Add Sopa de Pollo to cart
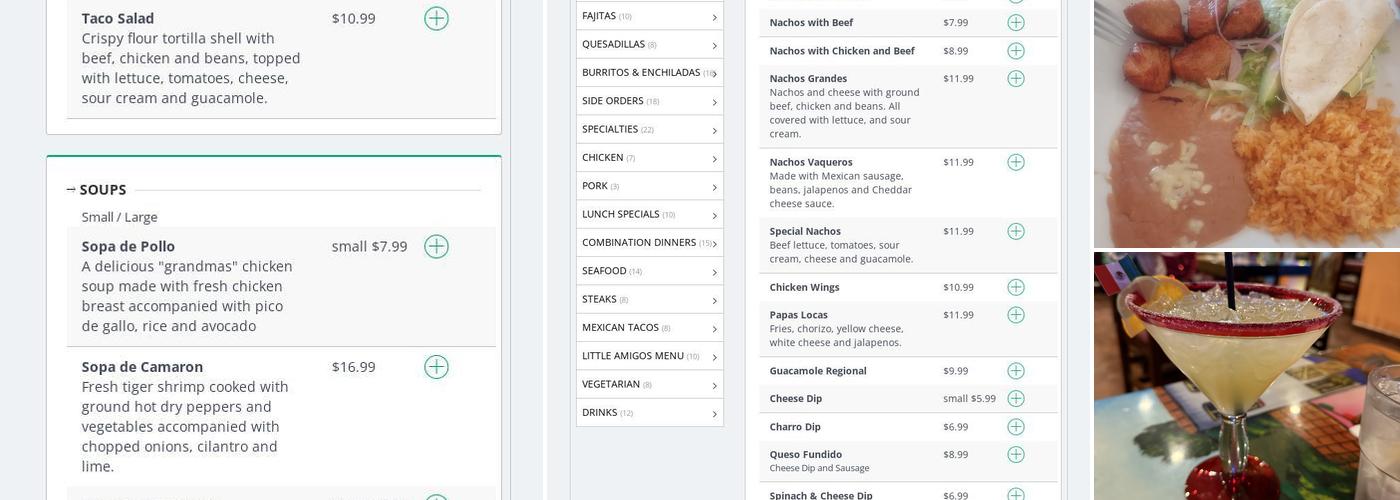The width and height of the screenshot is (1400, 500). point(436,247)
